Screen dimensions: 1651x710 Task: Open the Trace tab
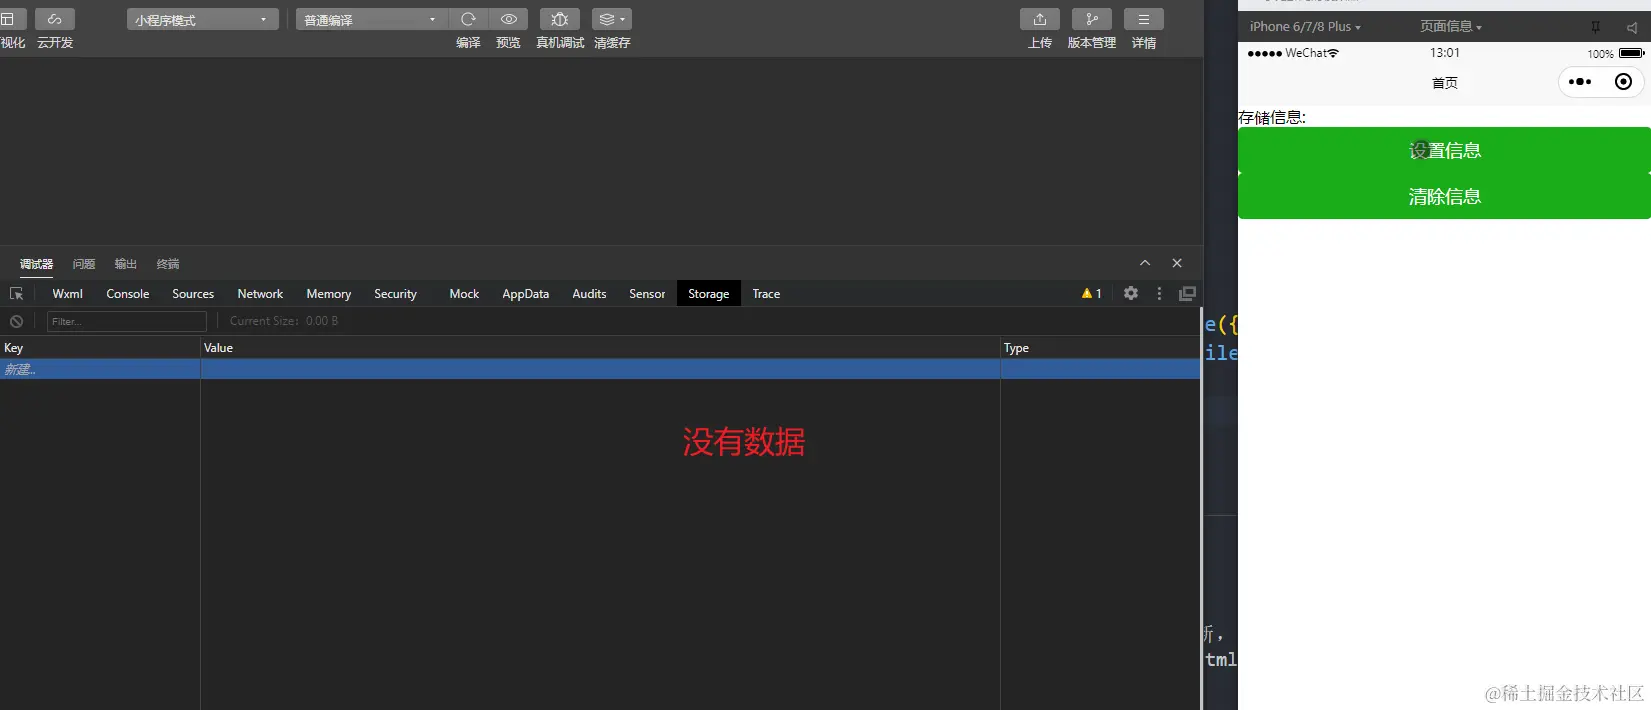(x=766, y=294)
